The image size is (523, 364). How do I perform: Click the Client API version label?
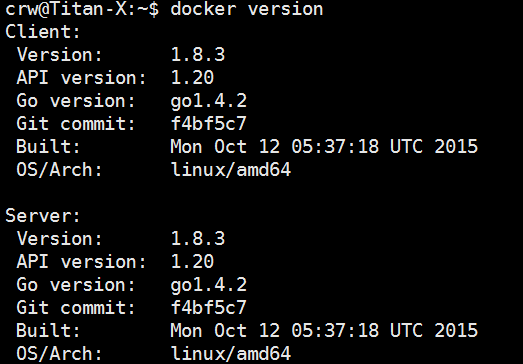tap(81, 78)
